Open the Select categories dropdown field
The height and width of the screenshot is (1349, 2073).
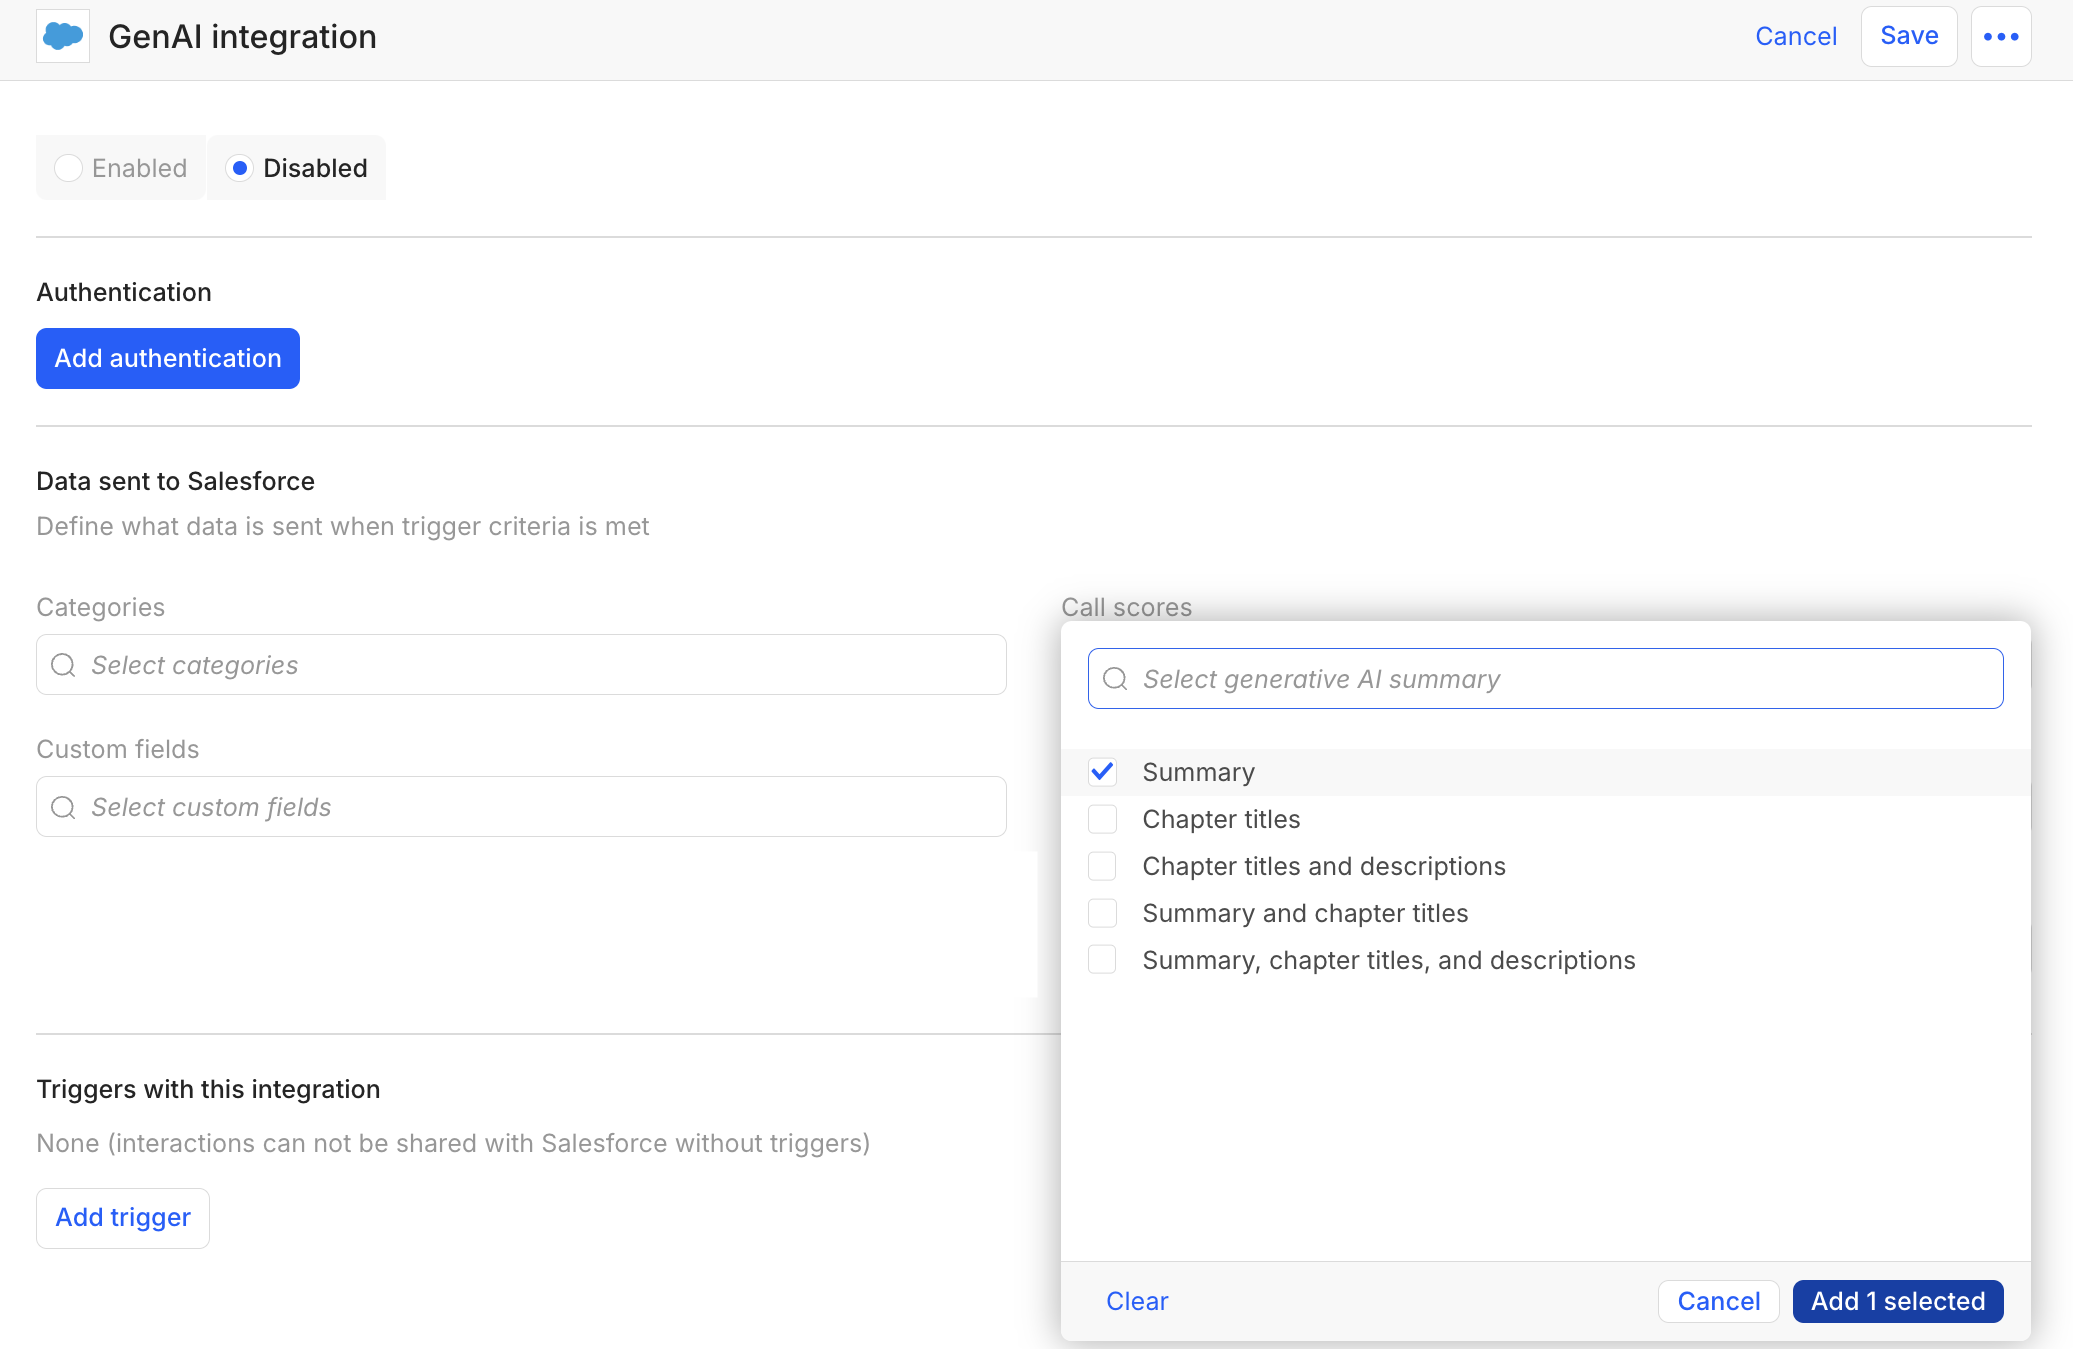click(521, 665)
